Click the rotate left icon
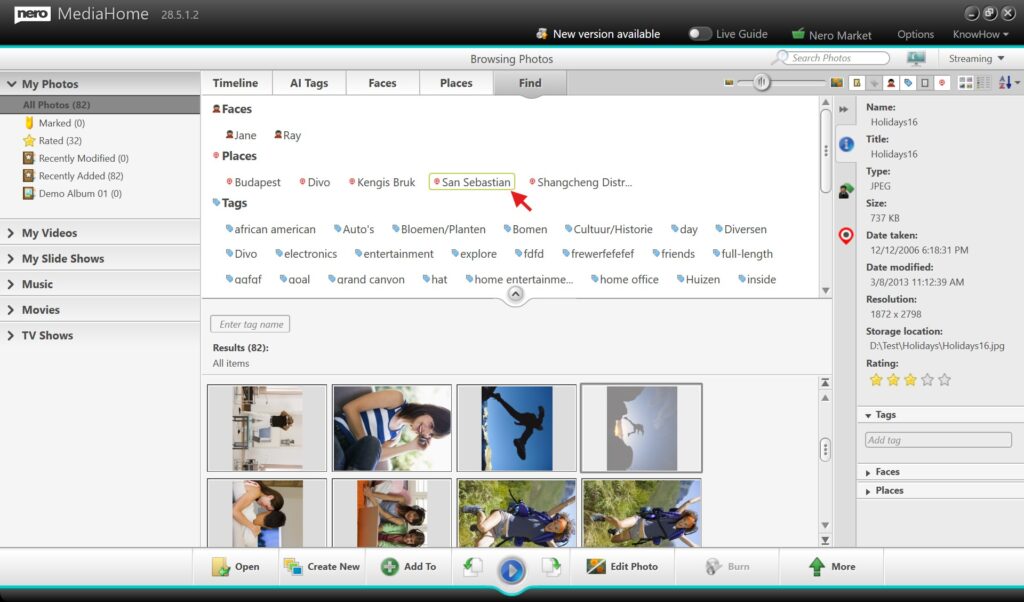The image size is (1024, 602). point(473,567)
